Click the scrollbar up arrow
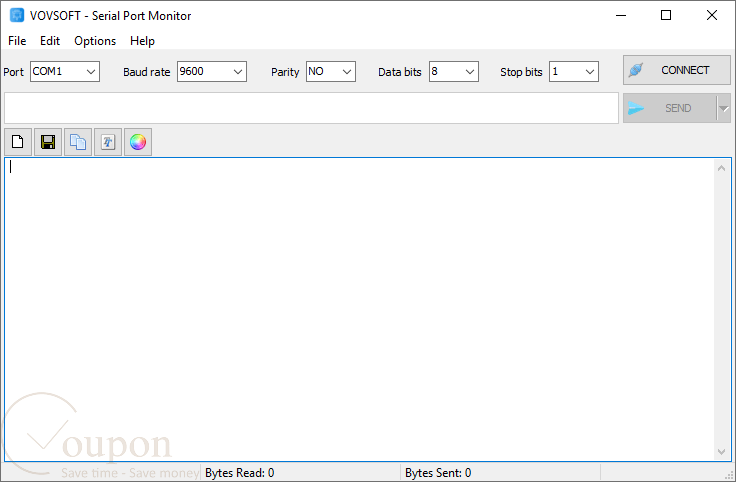The height and width of the screenshot is (482, 736). [721, 168]
